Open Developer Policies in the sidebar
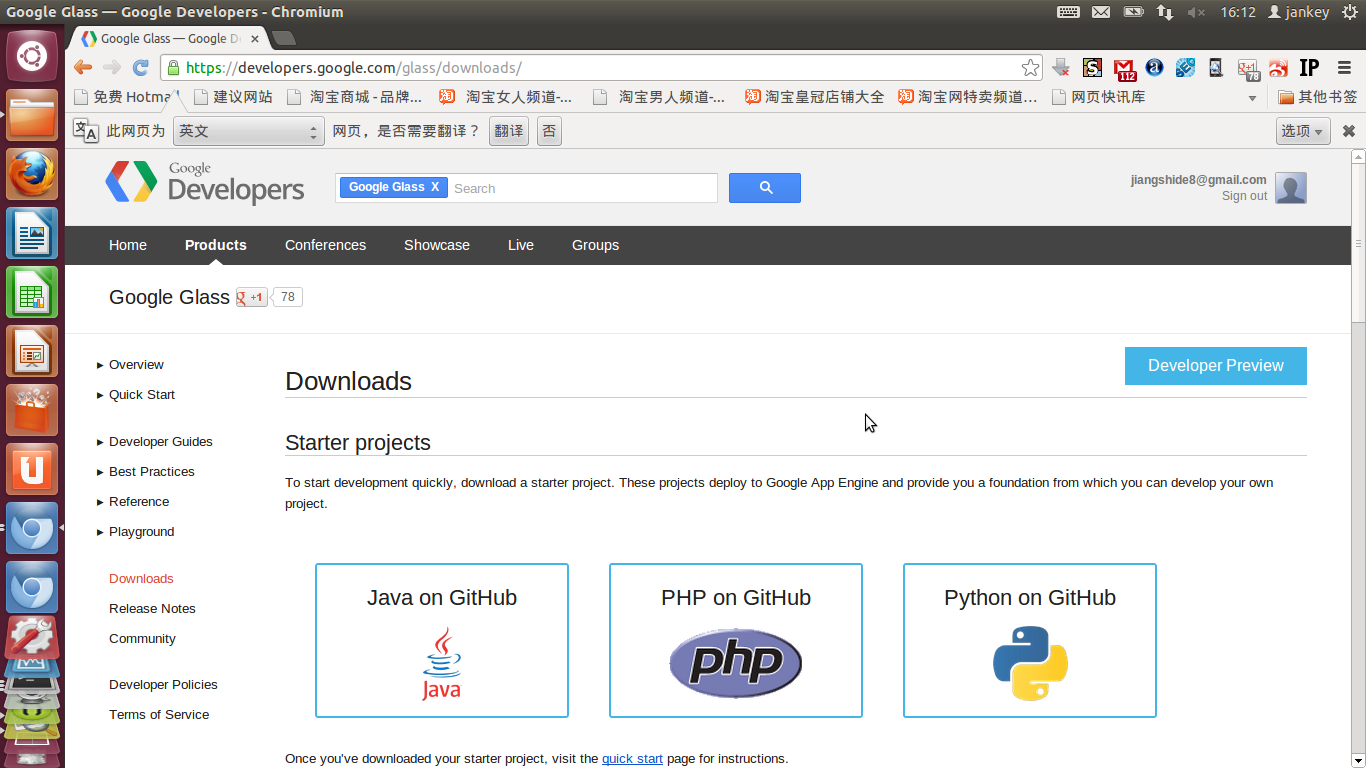Viewport: 1366px width, 768px height. (163, 685)
